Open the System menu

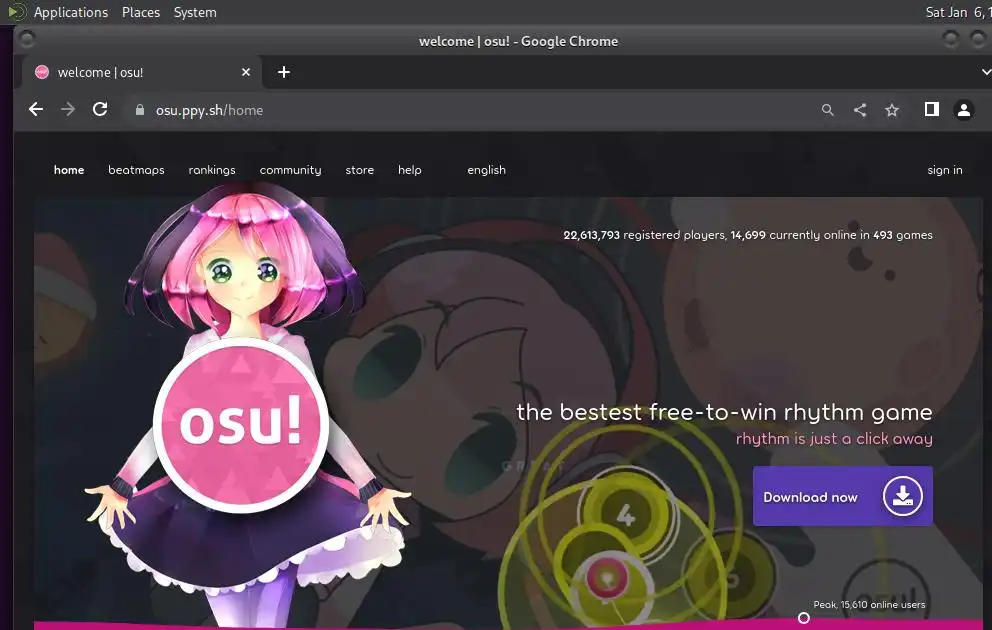[x=195, y=12]
